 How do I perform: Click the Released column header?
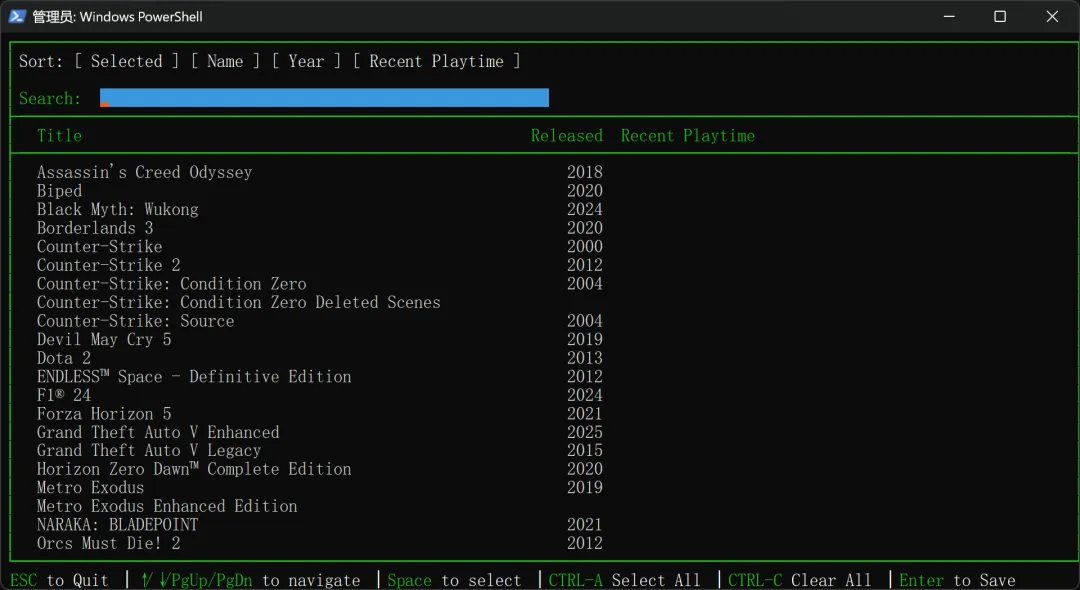[566, 136]
